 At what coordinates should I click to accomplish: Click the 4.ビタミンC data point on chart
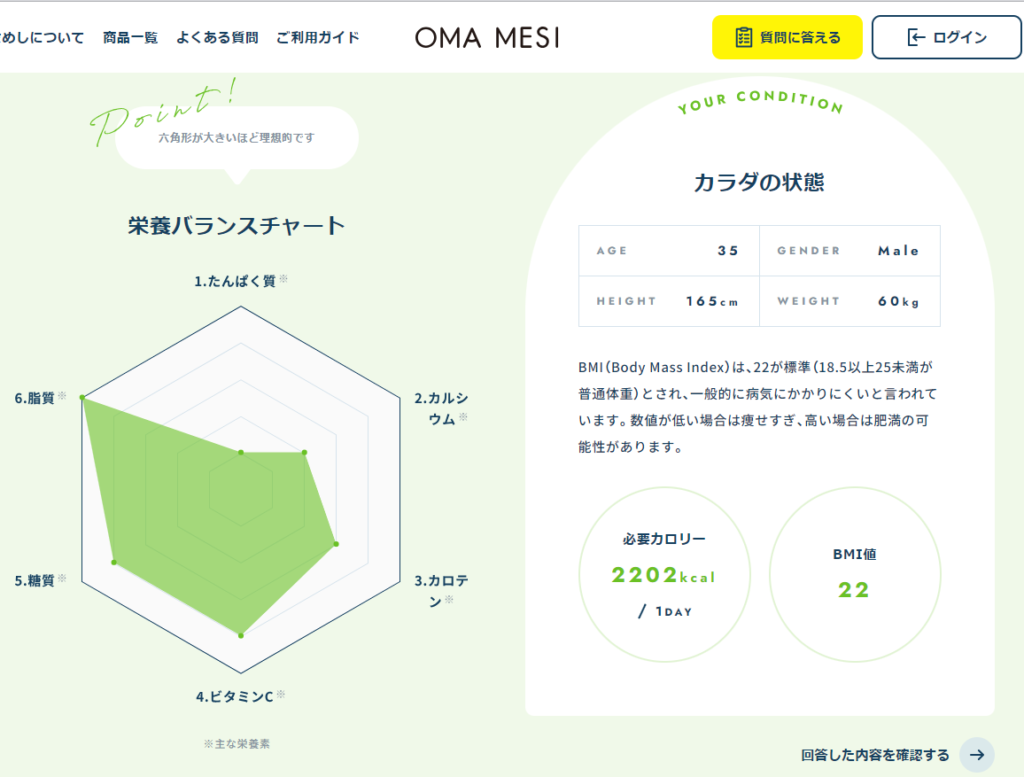pos(241,635)
